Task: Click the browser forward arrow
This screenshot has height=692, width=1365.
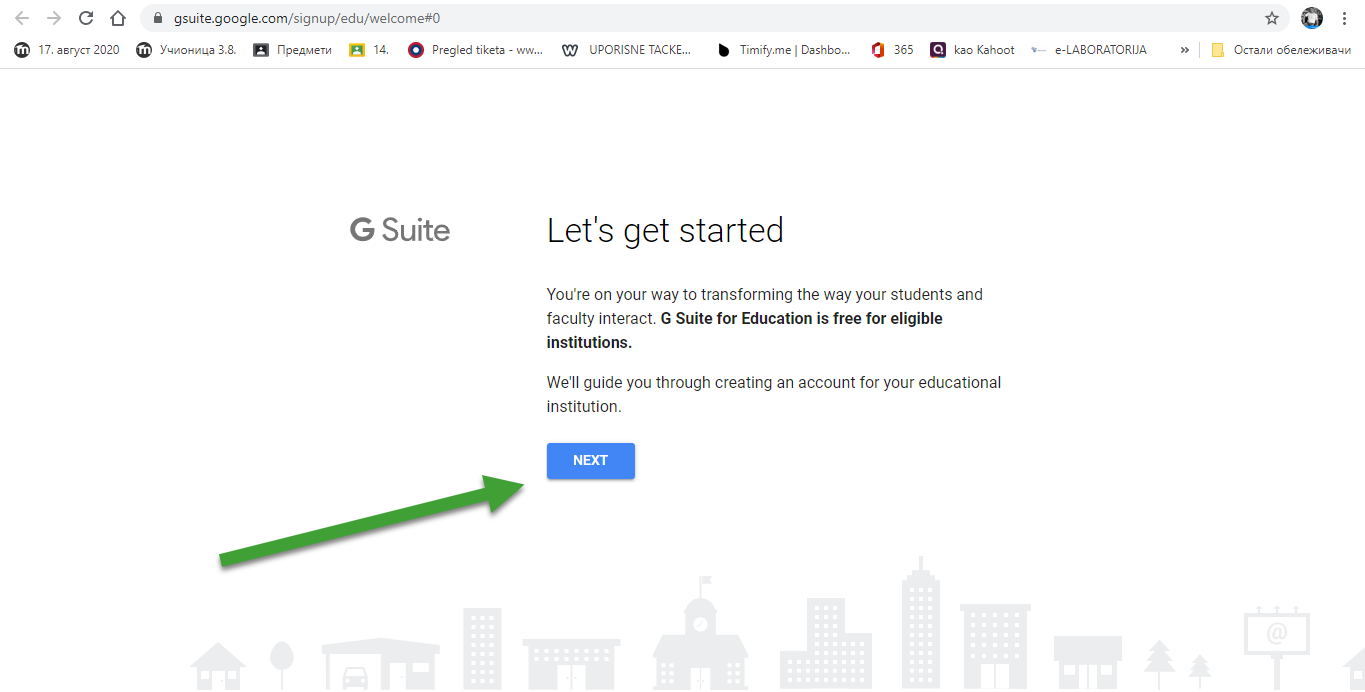Action: click(54, 18)
